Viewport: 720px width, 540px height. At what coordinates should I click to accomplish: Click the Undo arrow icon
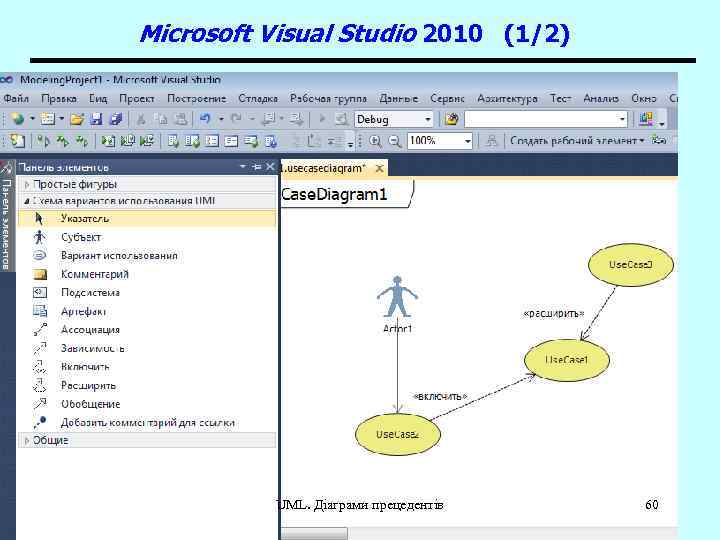(205, 119)
